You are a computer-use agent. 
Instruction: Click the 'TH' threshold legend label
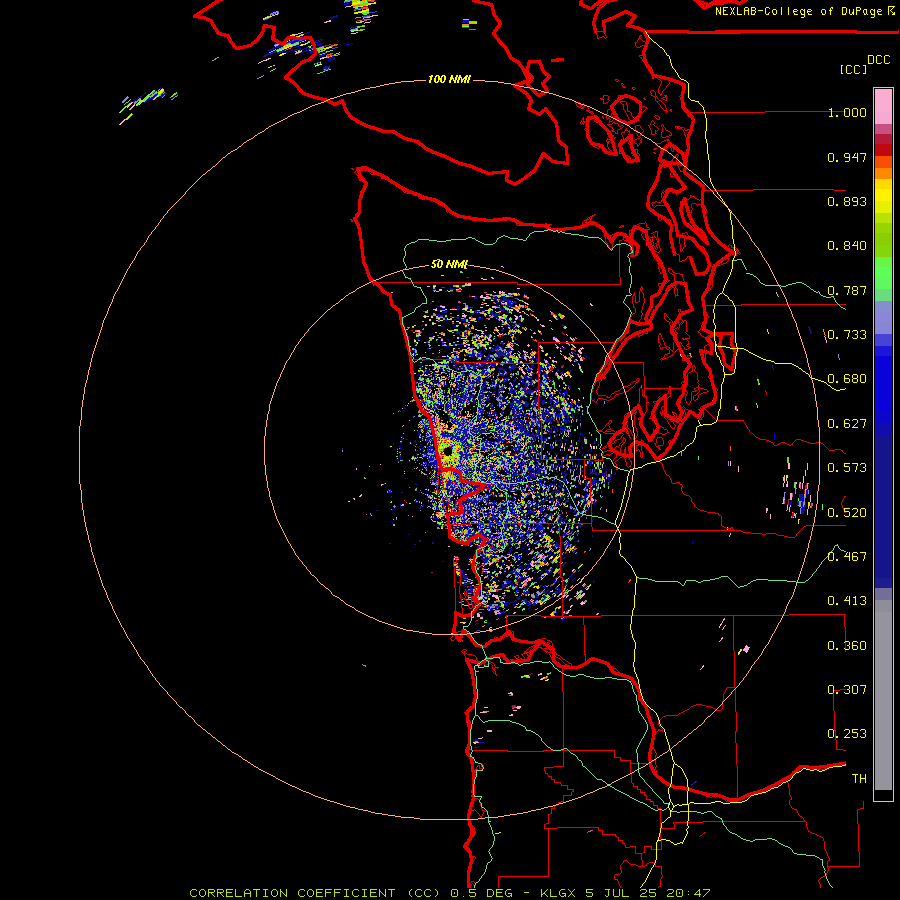859,779
